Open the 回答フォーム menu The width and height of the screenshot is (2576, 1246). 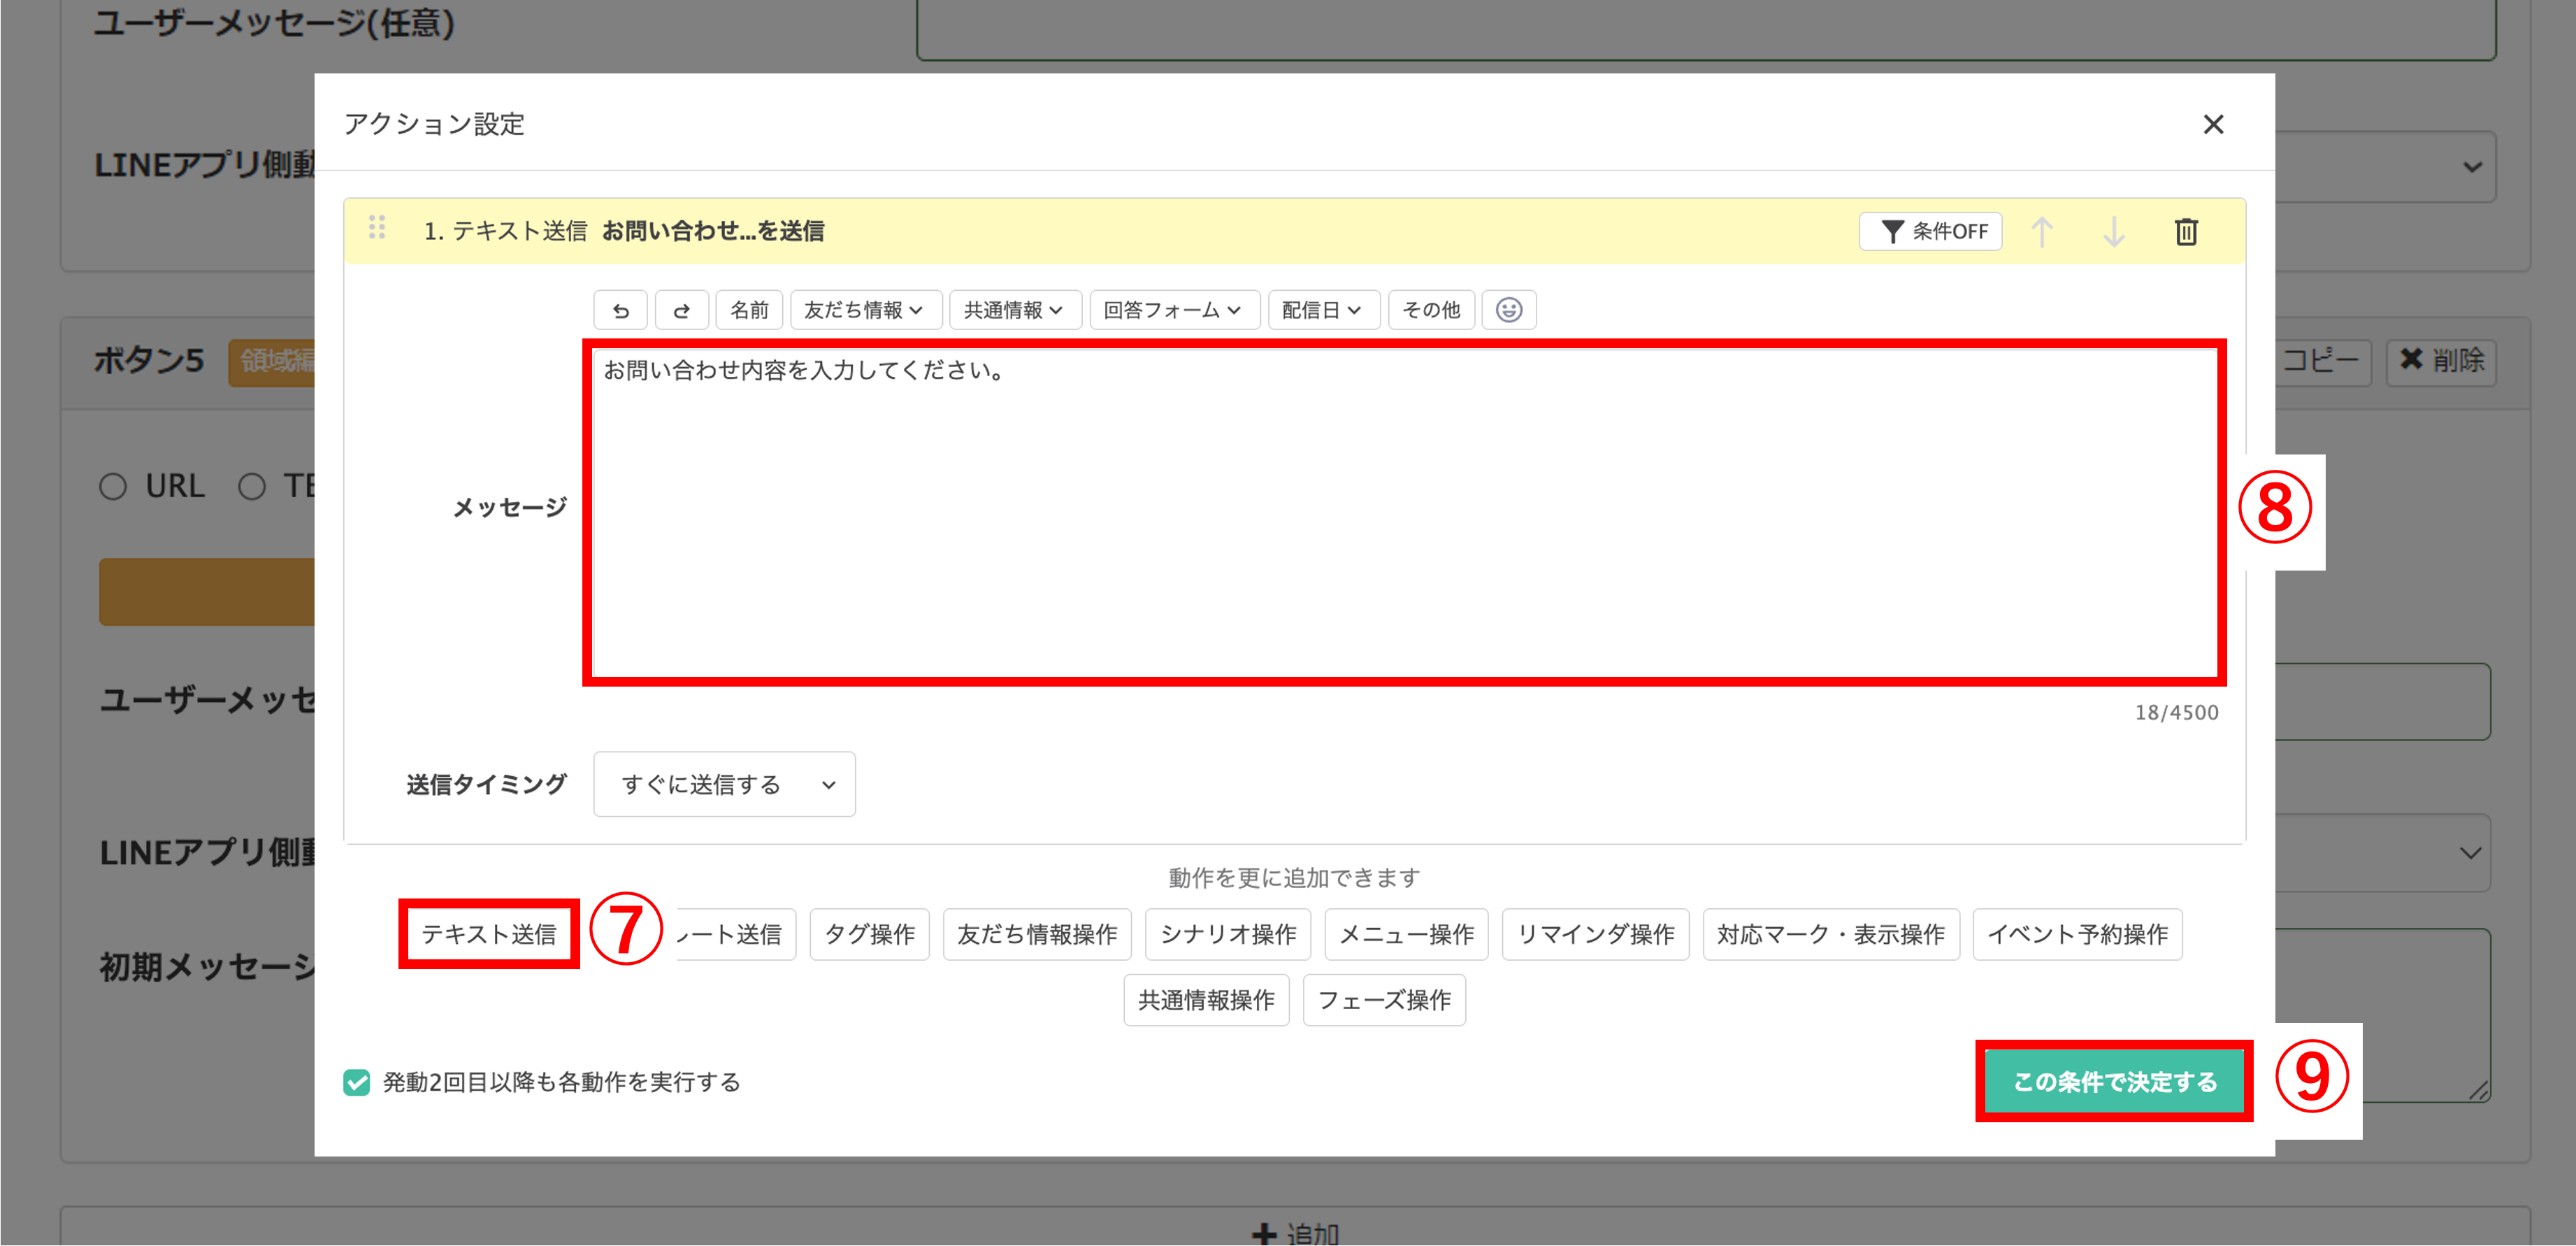pyautogui.click(x=1174, y=310)
